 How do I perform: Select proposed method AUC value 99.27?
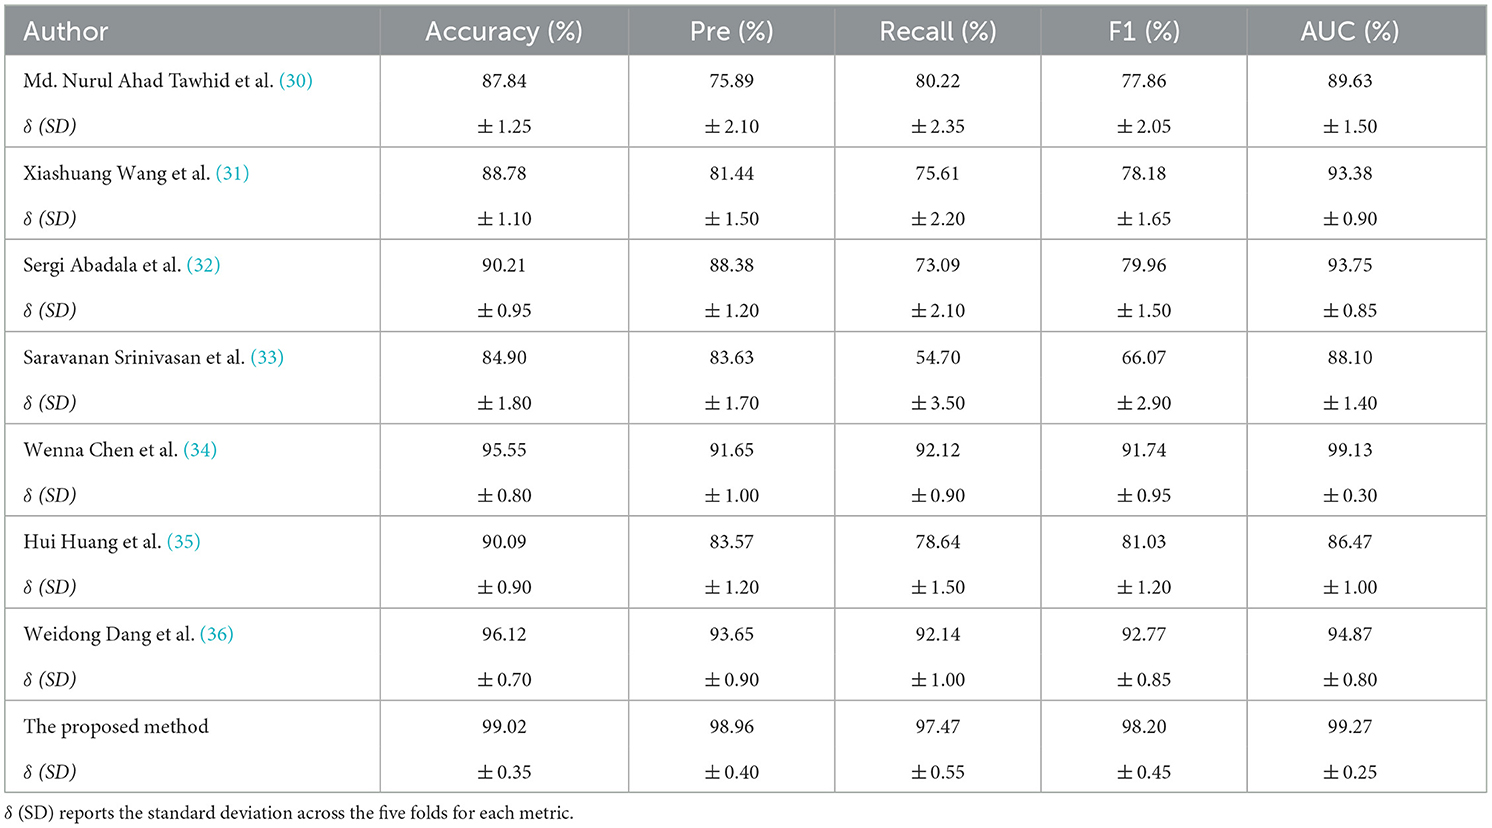point(1349,727)
